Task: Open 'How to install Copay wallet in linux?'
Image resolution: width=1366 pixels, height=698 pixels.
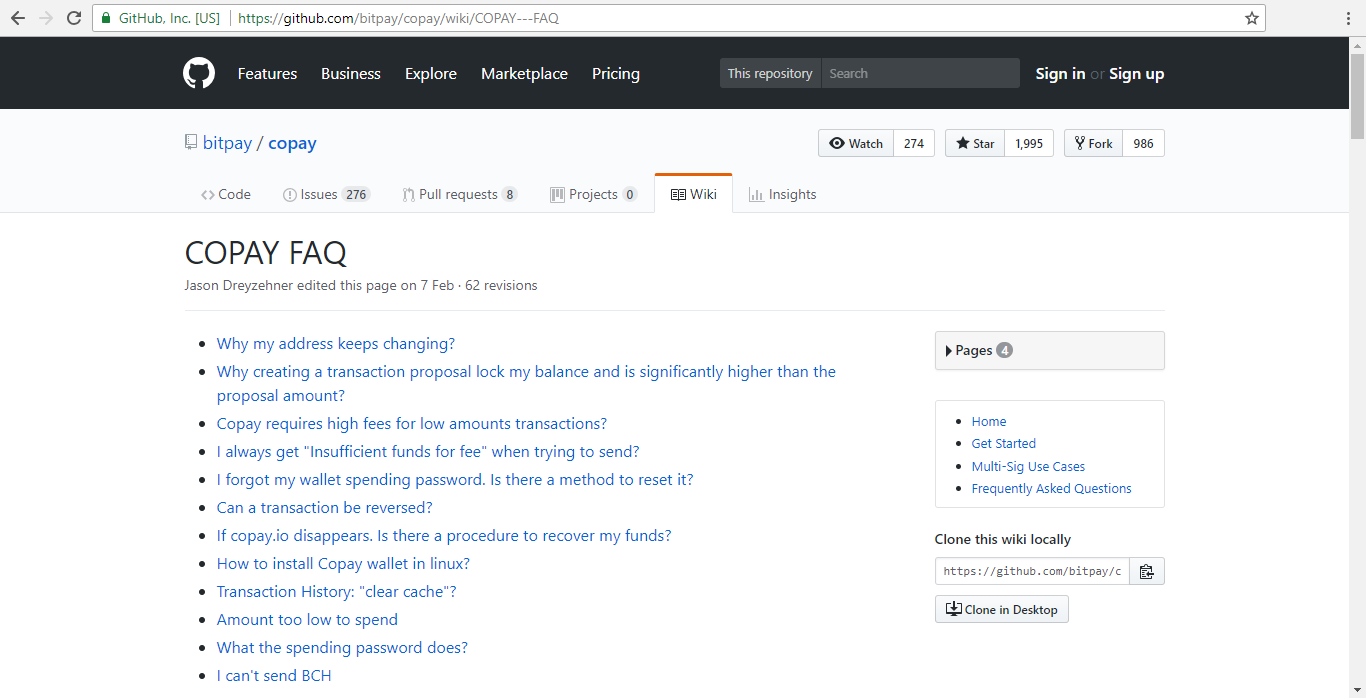Action: pos(343,563)
